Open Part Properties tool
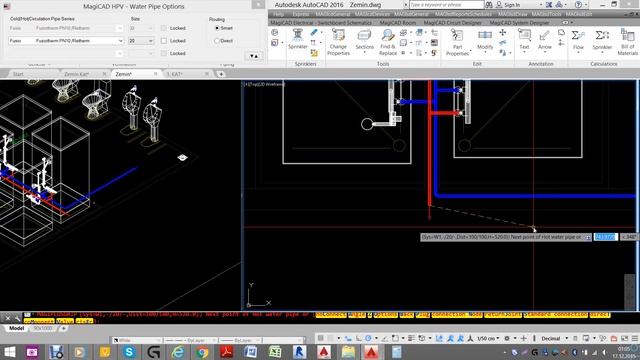The width and height of the screenshot is (640, 360). click(x=457, y=42)
